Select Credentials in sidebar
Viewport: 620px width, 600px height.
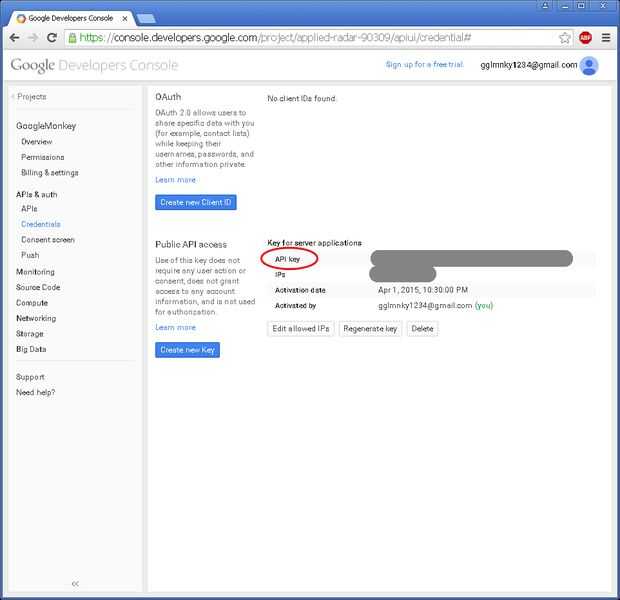tap(41, 224)
